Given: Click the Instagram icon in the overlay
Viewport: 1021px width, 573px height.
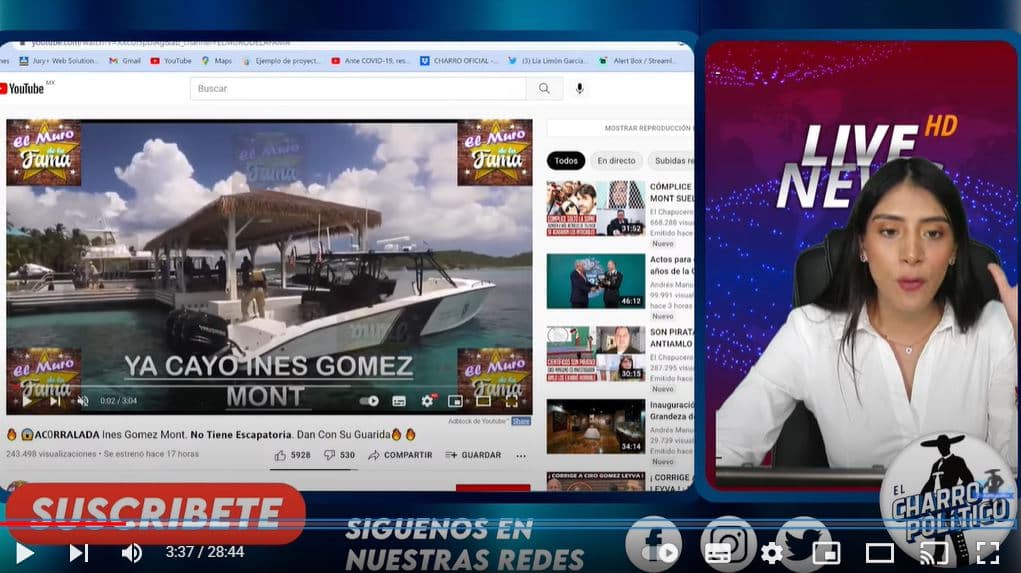Looking at the screenshot, I should coord(729,543).
